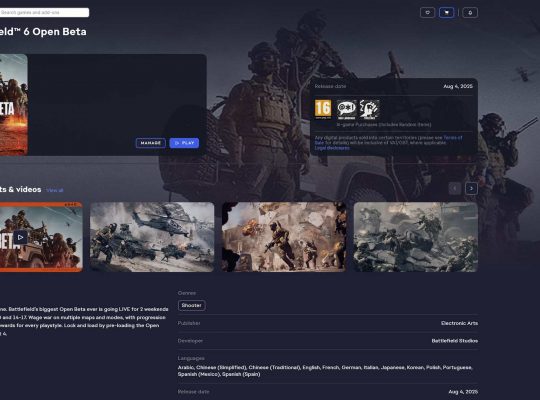Click the PEGI 16 age rating badge

coord(323,109)
